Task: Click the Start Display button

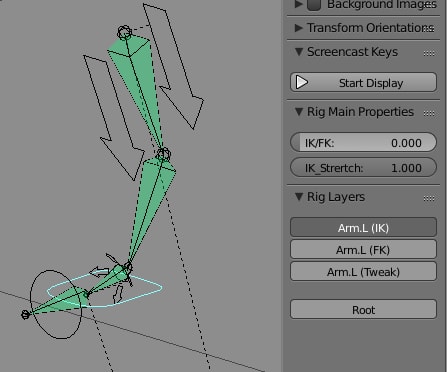Action: point(363,82)
